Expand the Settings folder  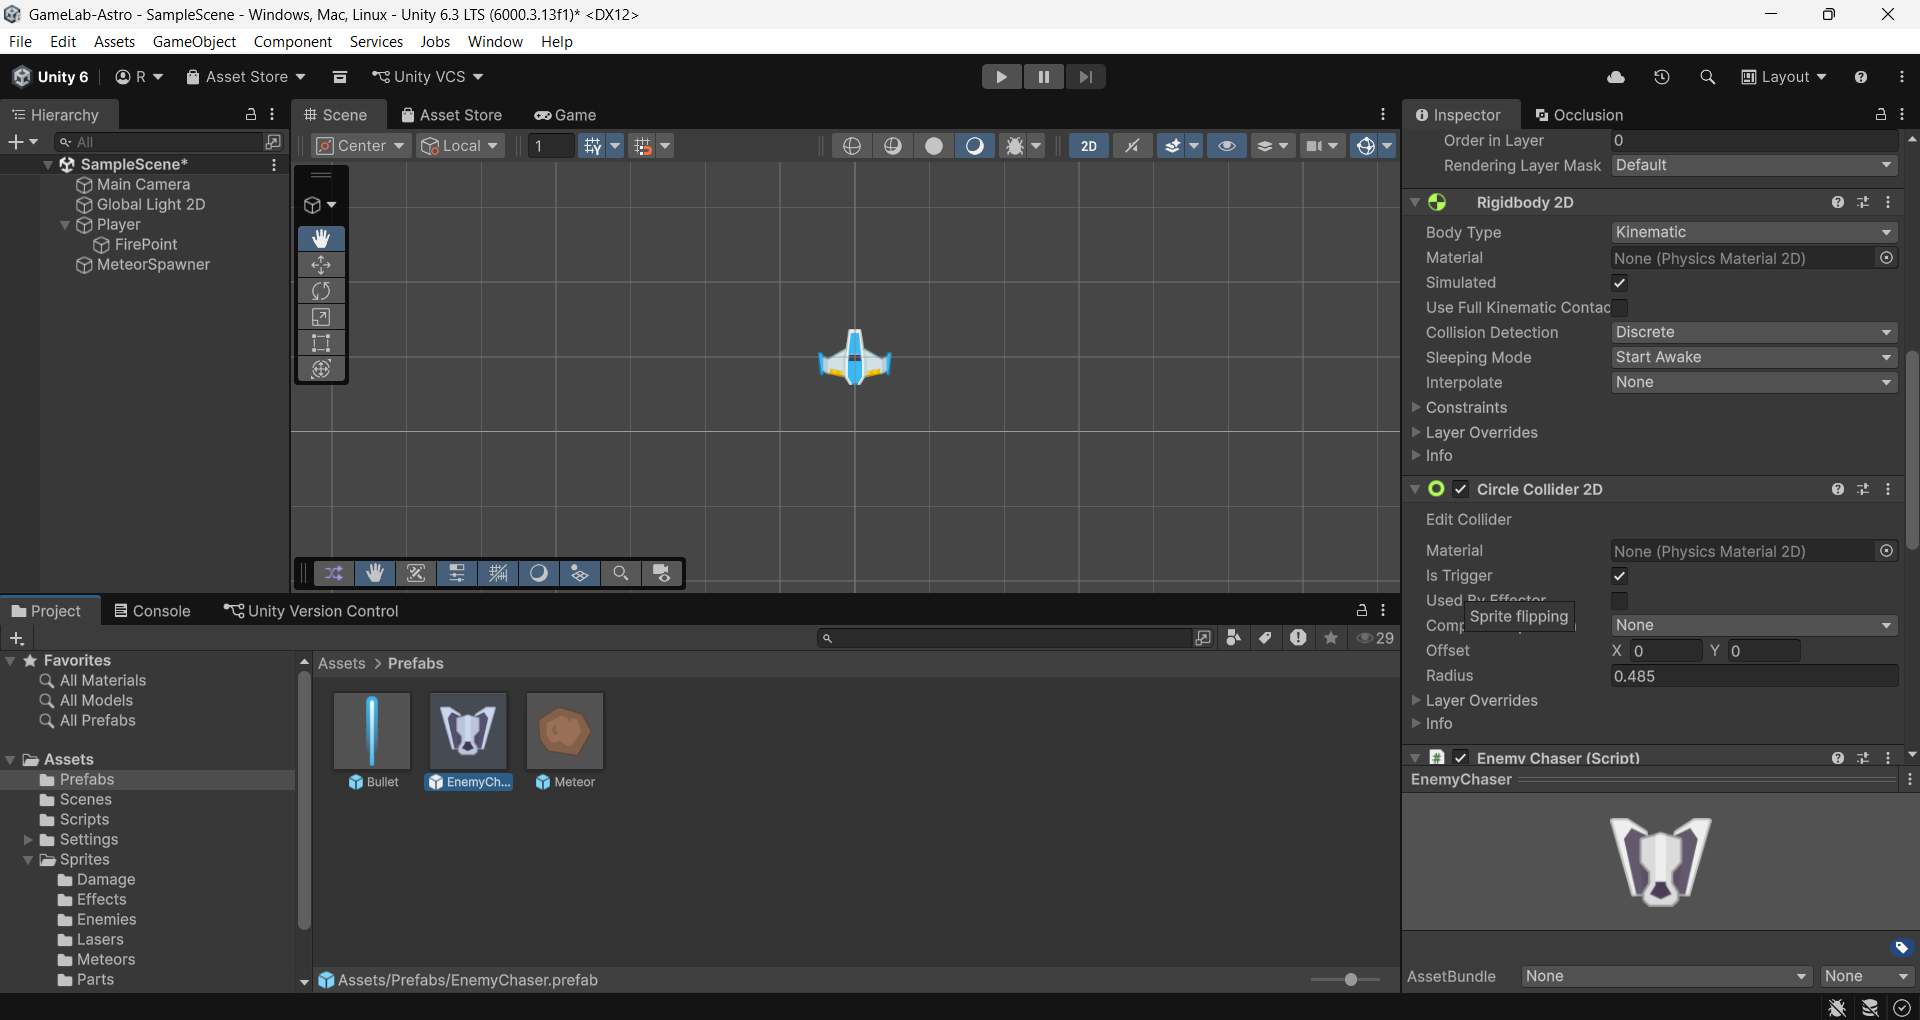point(28,840)
